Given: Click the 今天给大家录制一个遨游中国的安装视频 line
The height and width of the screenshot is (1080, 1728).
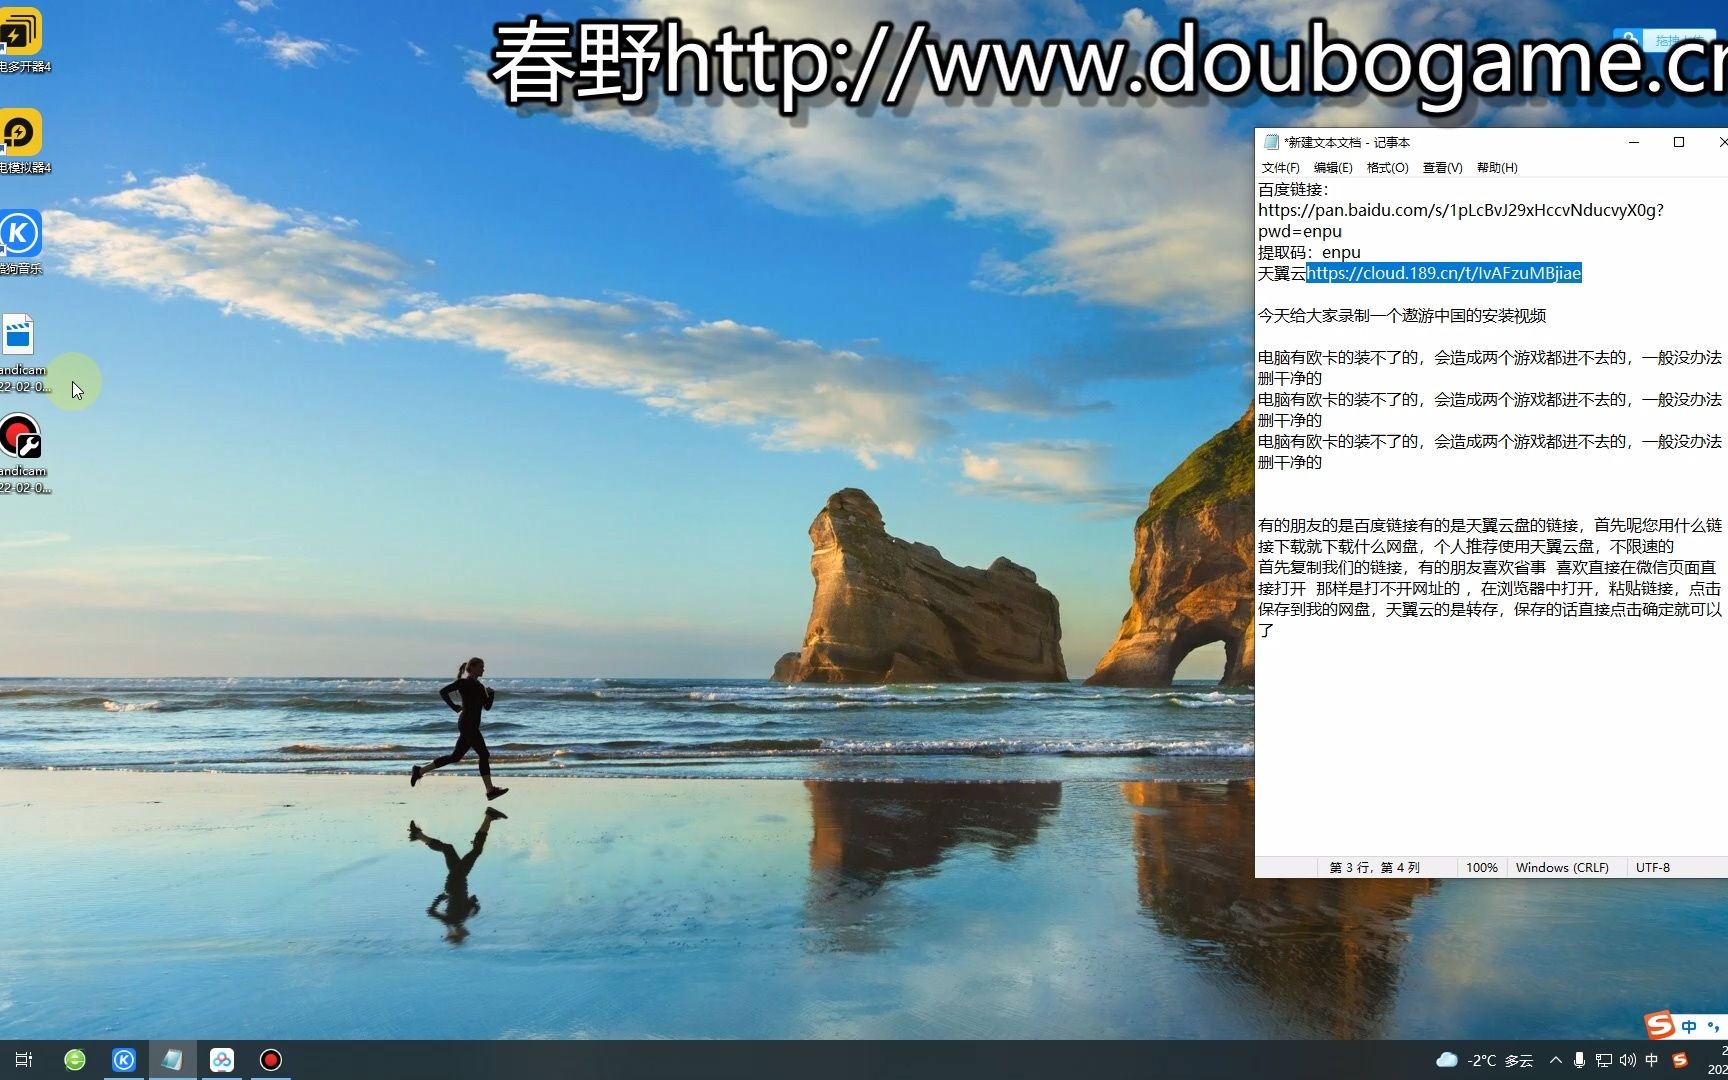Looking at the screenshot, I should (x=1402, y=315).
